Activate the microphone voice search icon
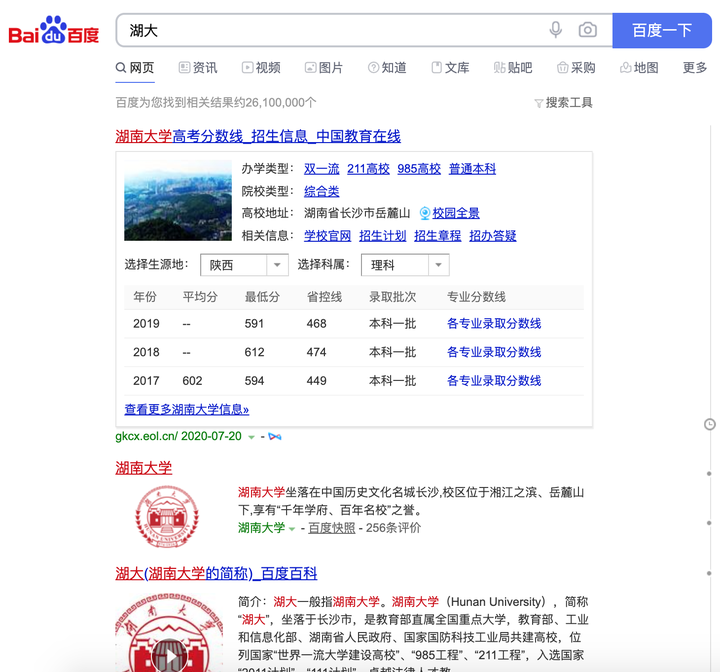Image resolution: width=720 pixels, height=672 pixels. click(556, 30)
